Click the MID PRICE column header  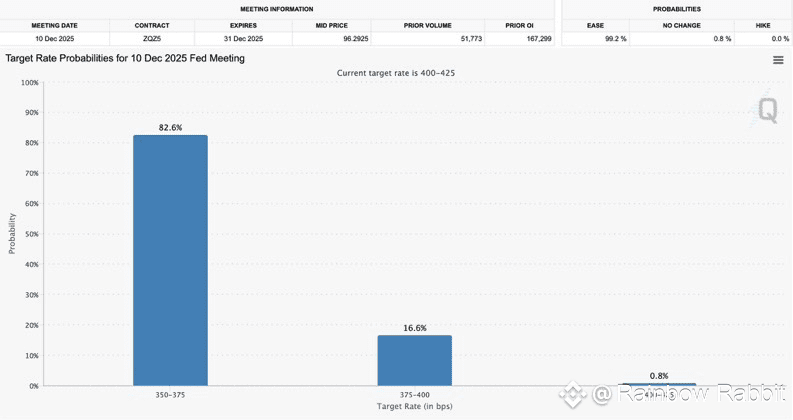point(332,25)
